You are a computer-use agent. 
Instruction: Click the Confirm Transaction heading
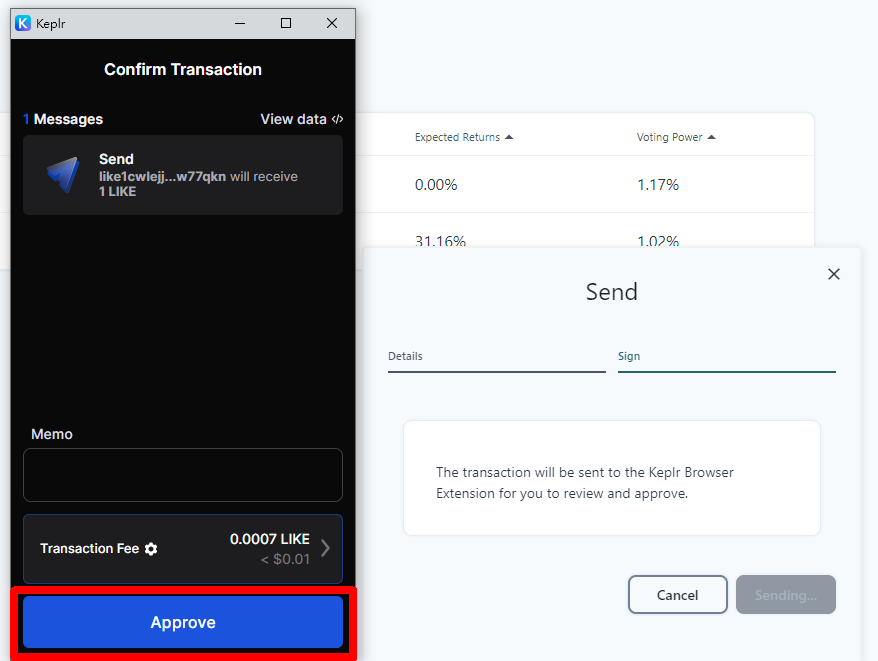click(183, 69)
